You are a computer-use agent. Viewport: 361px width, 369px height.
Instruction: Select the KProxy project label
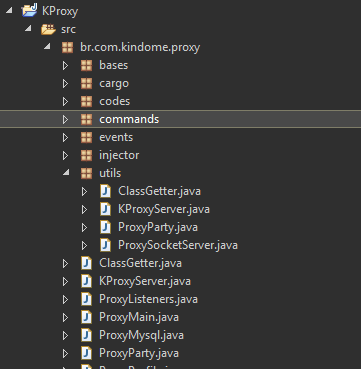60,11
